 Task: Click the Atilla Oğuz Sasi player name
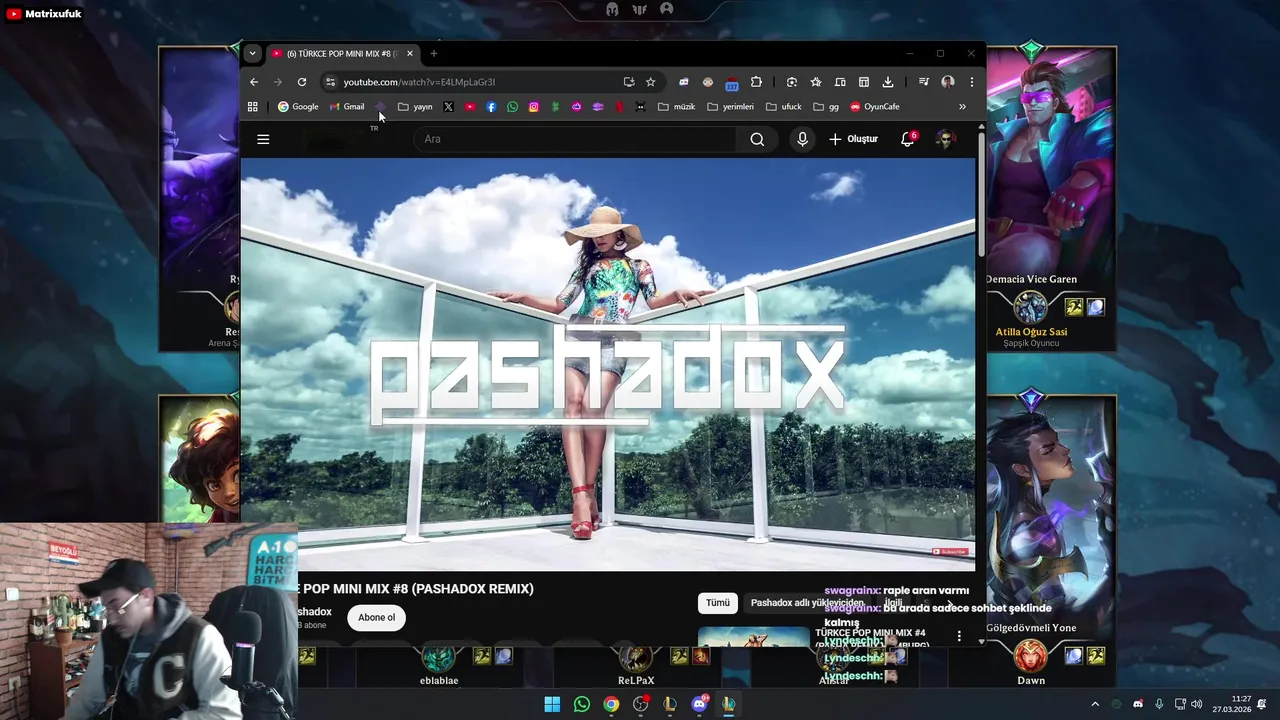pyautogui.click(x=1031, y=332)
